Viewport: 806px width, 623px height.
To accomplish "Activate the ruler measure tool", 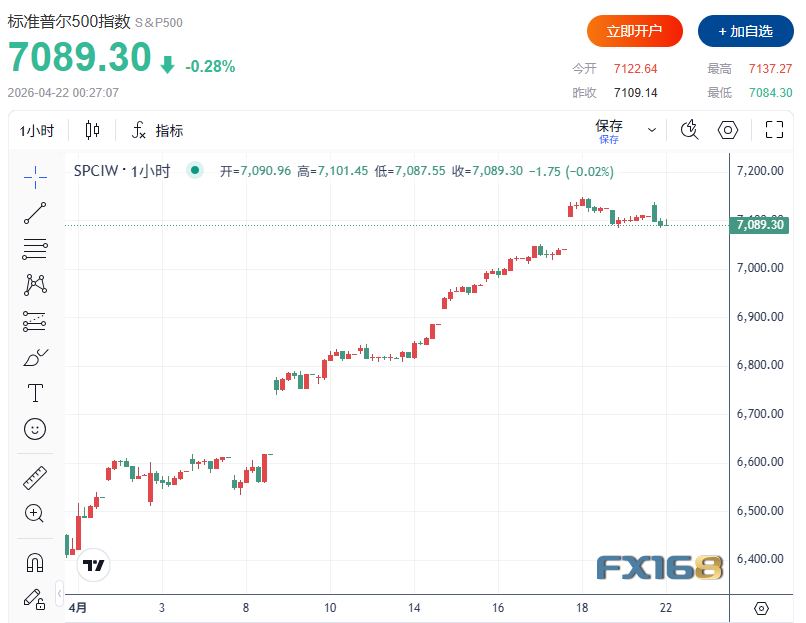I will click(35, 478).
